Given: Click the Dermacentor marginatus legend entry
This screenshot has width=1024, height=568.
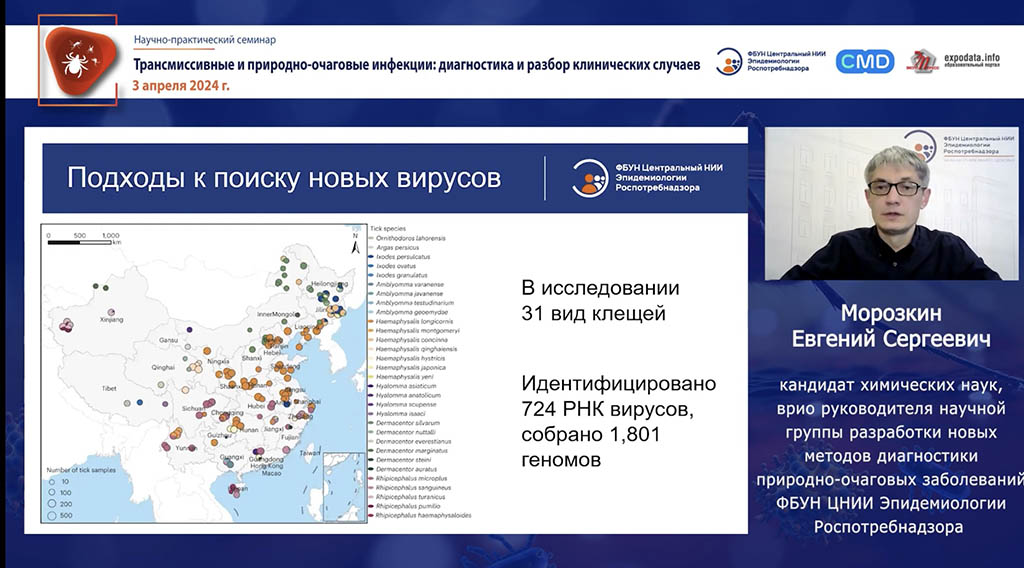Looking at the screenshot, I should tap(411, 450).
